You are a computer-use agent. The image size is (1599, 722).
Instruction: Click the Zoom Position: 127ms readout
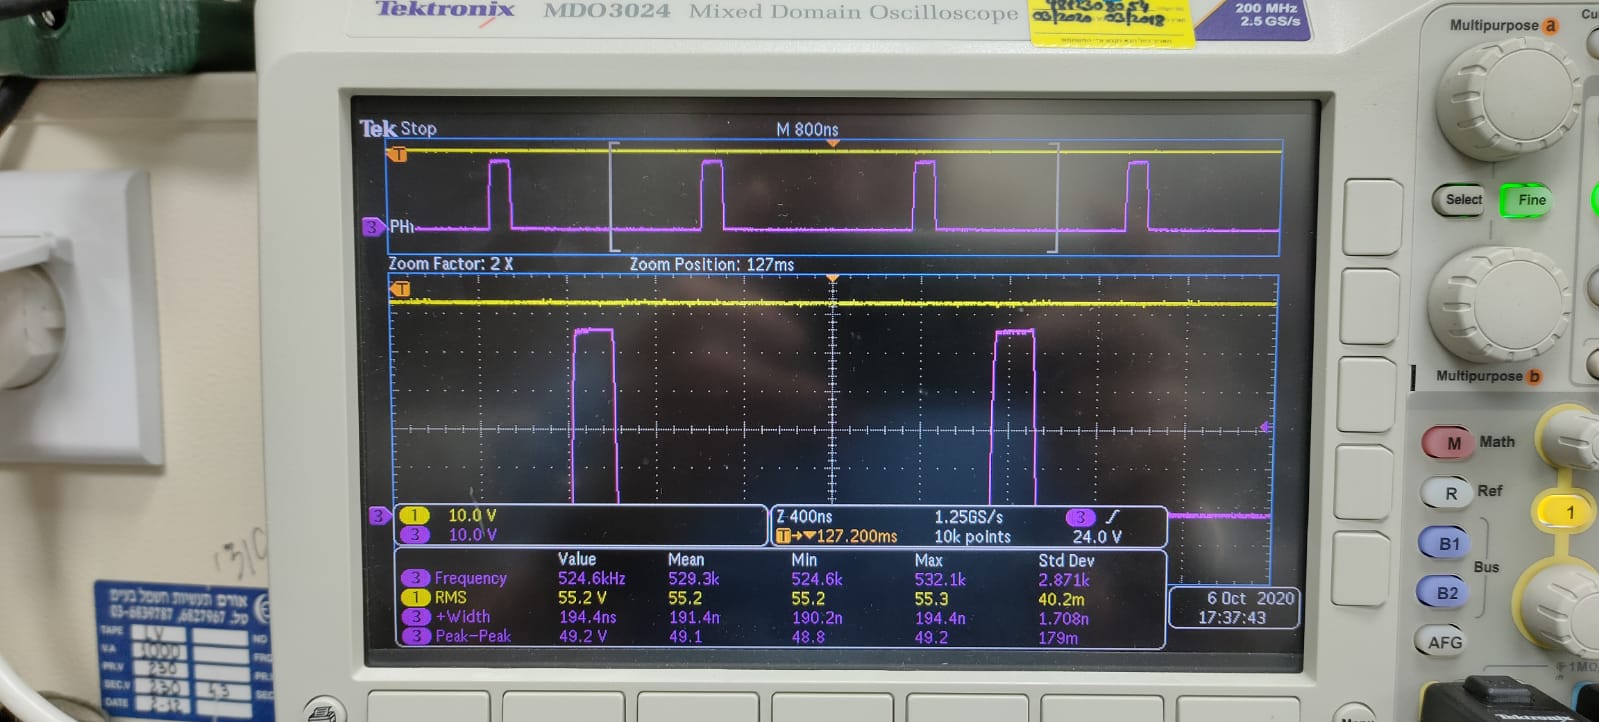point(712,265)
